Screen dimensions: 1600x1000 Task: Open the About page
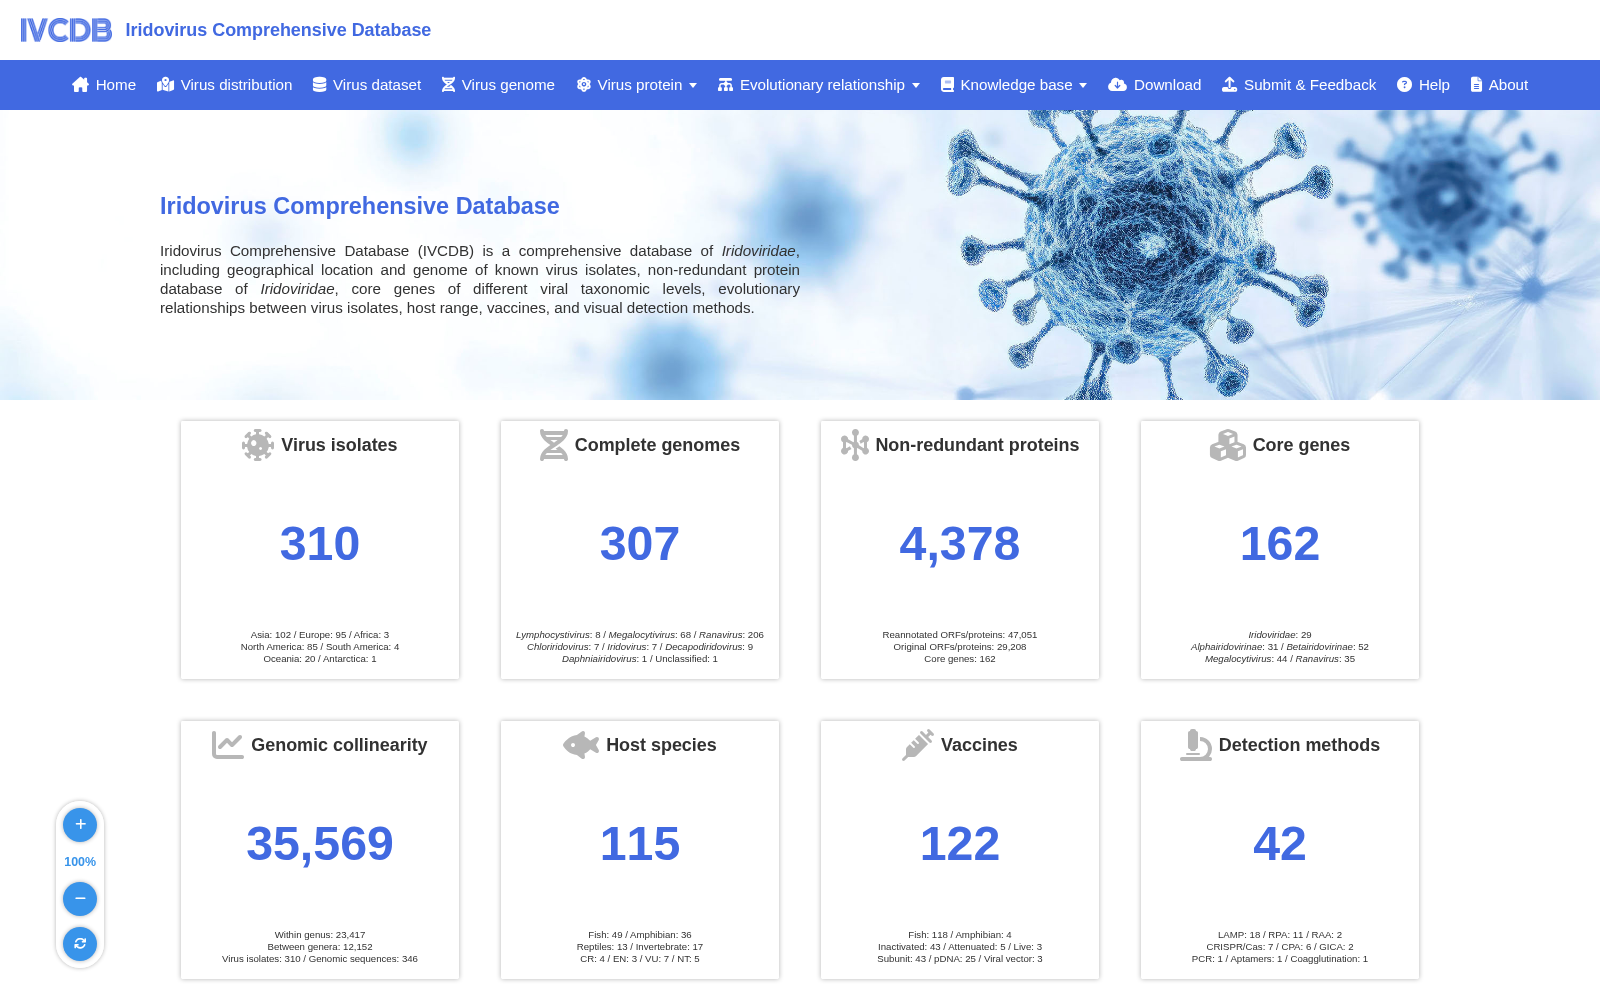tap(1499, 85)
